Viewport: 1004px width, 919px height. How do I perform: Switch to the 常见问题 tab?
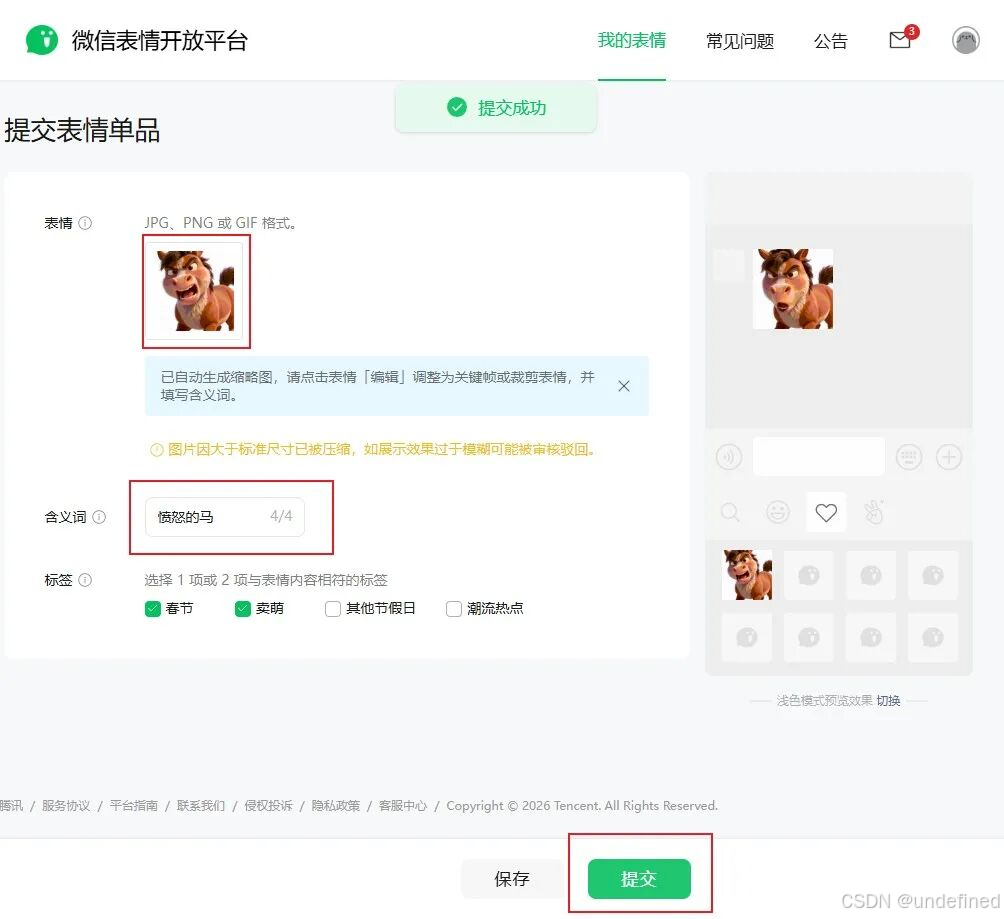point(739,44)
